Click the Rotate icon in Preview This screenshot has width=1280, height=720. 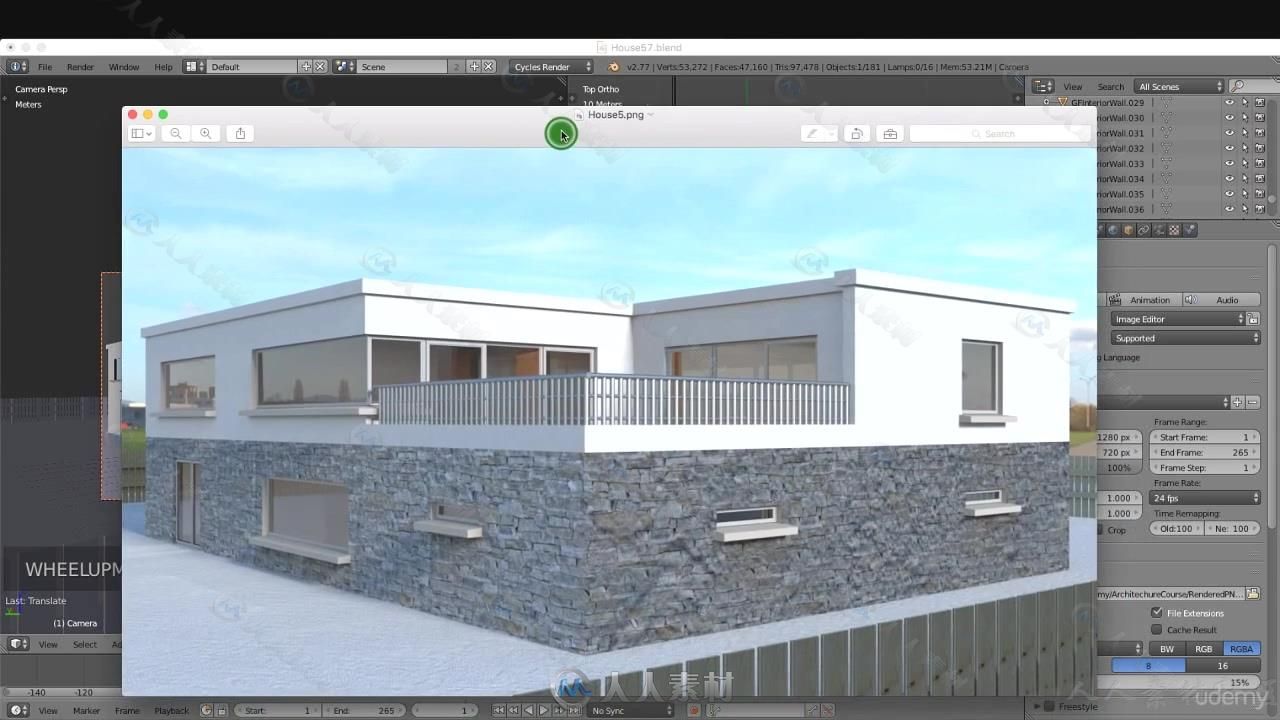[x=857, y=133]
